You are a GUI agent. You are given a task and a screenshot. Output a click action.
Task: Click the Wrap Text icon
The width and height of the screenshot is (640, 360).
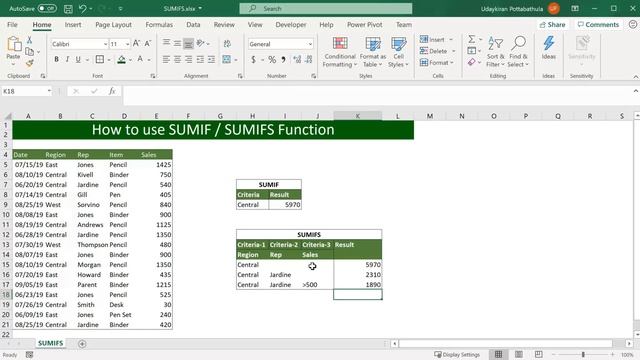(x=227, y=44)
